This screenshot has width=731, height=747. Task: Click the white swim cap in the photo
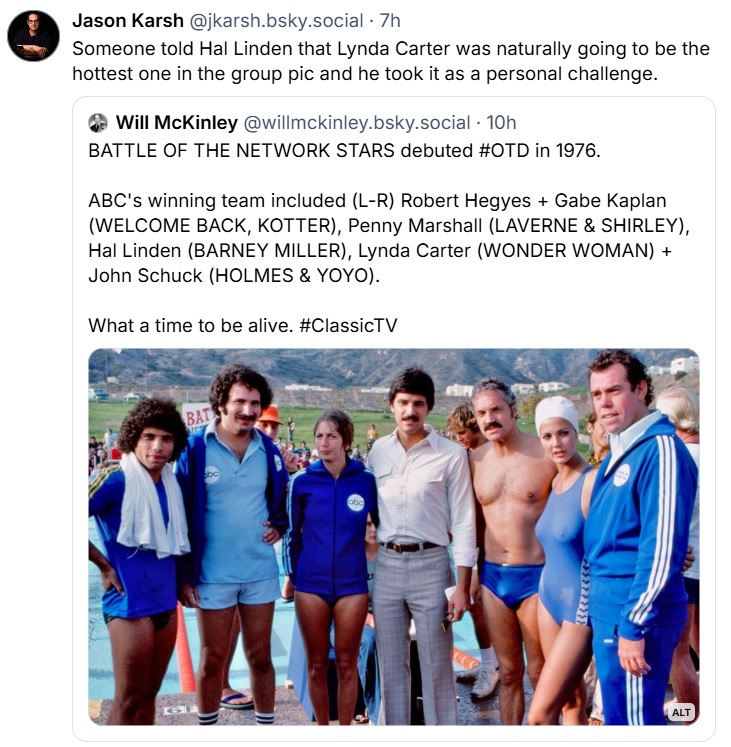click(556, 413)
